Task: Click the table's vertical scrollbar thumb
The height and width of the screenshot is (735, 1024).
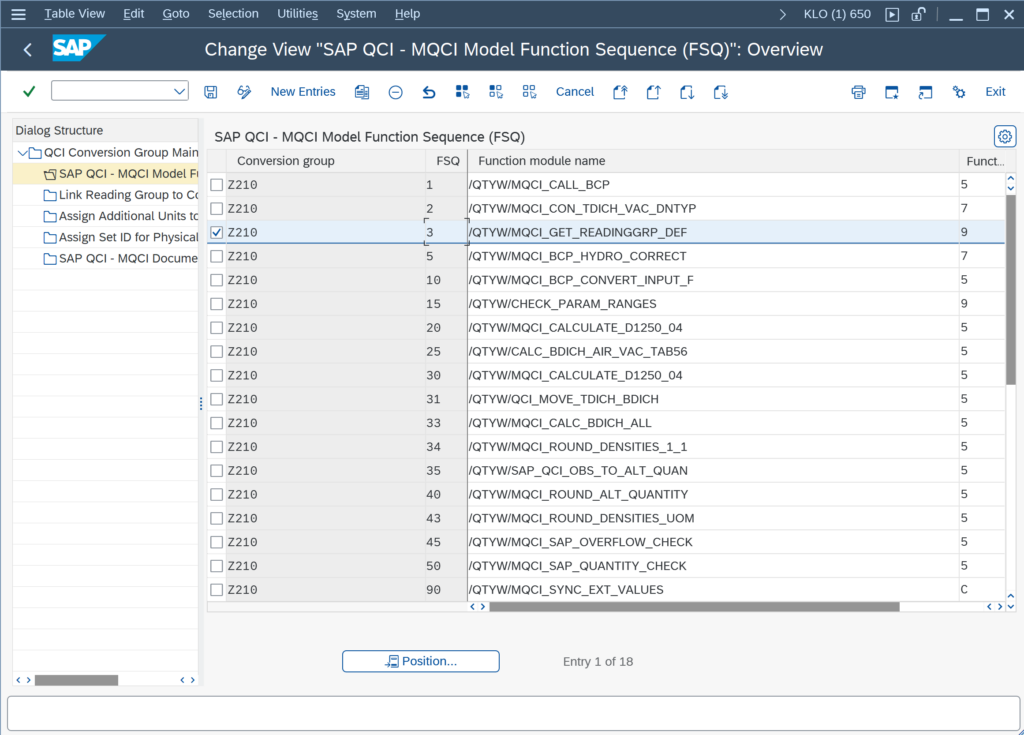Action: pos(1010,289)
